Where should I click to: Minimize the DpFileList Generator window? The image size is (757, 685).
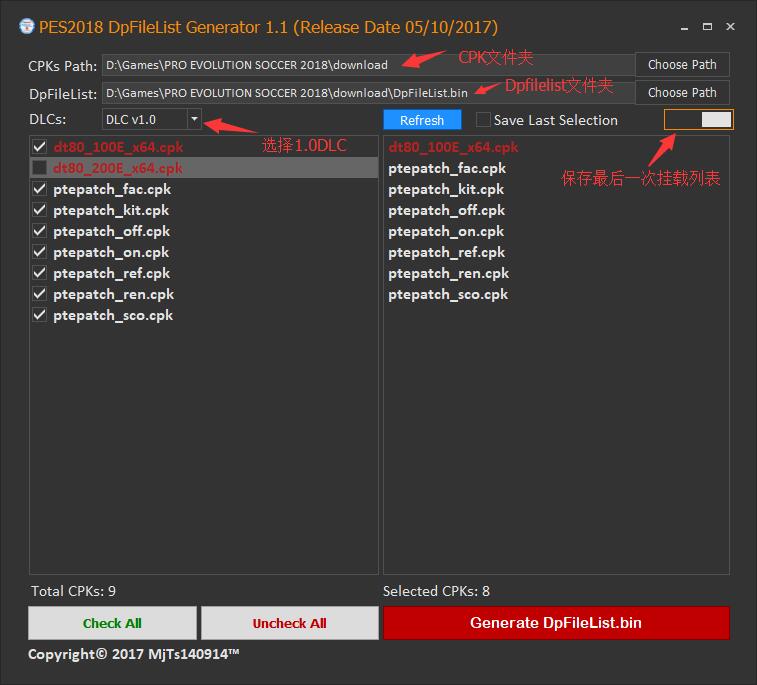(684, 28)
